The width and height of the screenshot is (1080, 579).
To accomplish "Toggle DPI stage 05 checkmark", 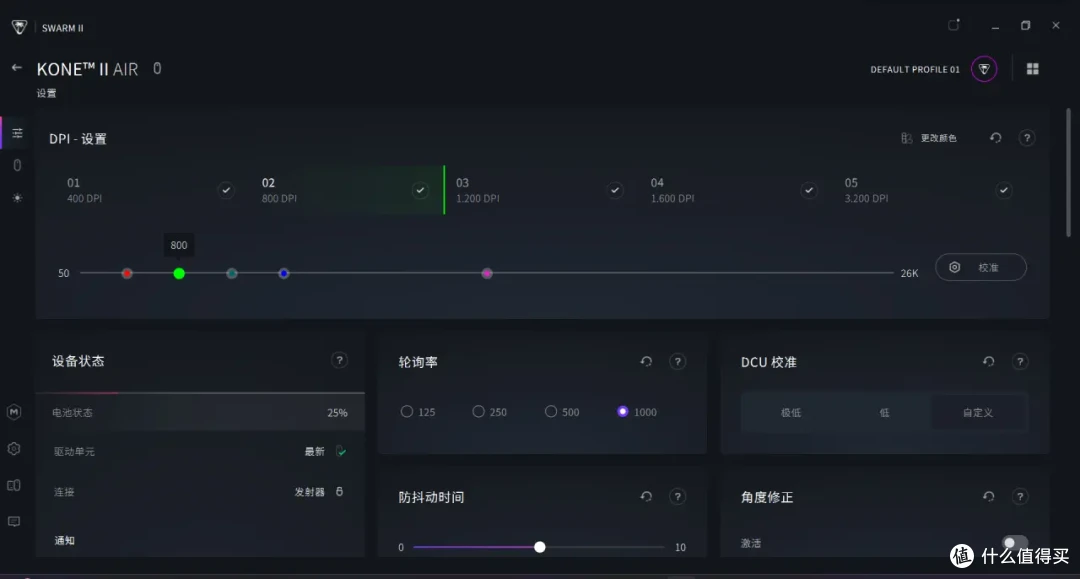I will 1004,190.
